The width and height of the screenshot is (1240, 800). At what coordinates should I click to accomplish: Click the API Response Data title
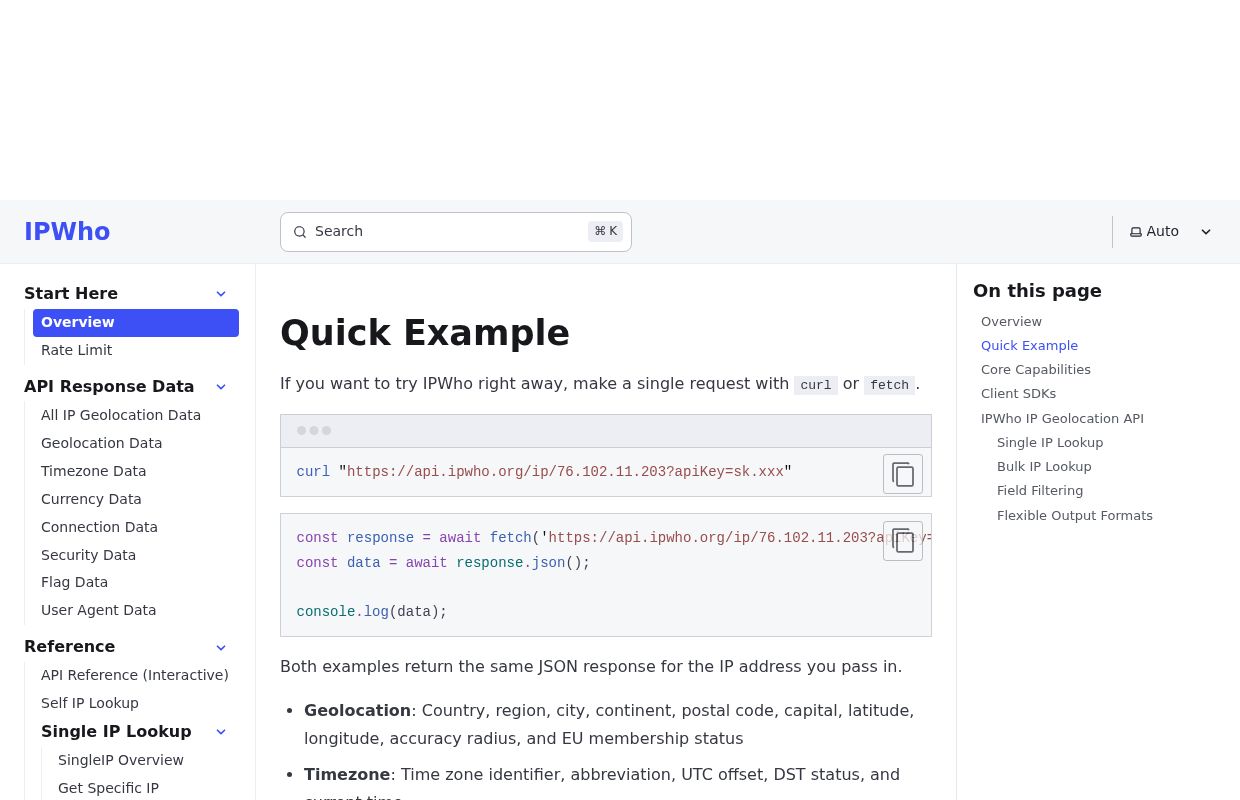(x=109, y=387)
